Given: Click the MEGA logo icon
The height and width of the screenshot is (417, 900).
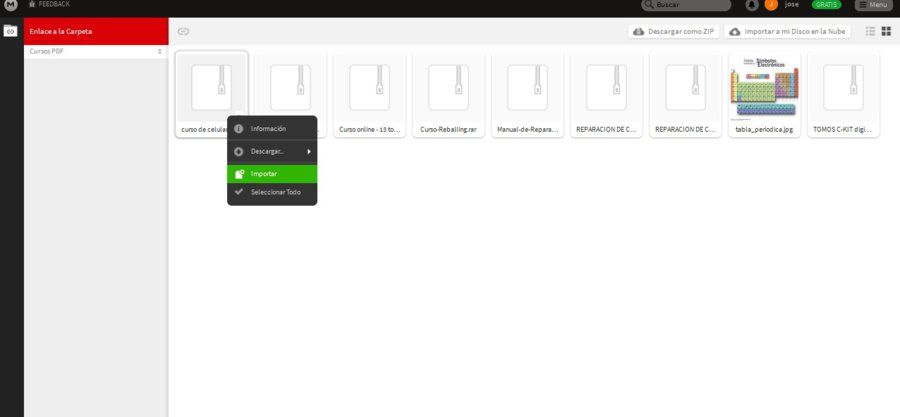Looking at the screenshot, I should pyautogui.click(x=11, y=5).
